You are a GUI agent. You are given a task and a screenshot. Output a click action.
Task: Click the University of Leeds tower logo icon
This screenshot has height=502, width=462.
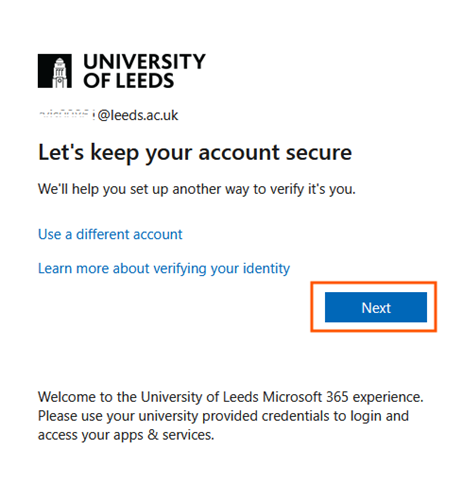click(54, 71)
